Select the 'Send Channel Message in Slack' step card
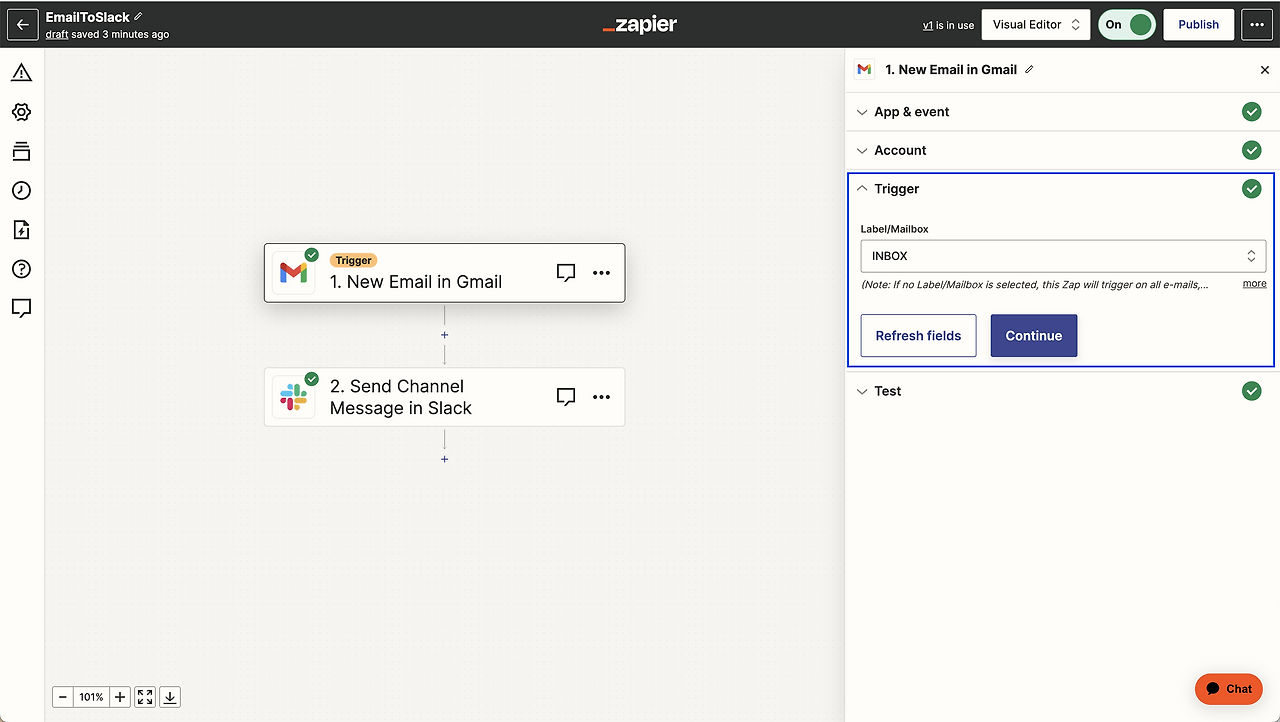The image size is (1280, 722). pyautogui.click(x=445, y=397)
